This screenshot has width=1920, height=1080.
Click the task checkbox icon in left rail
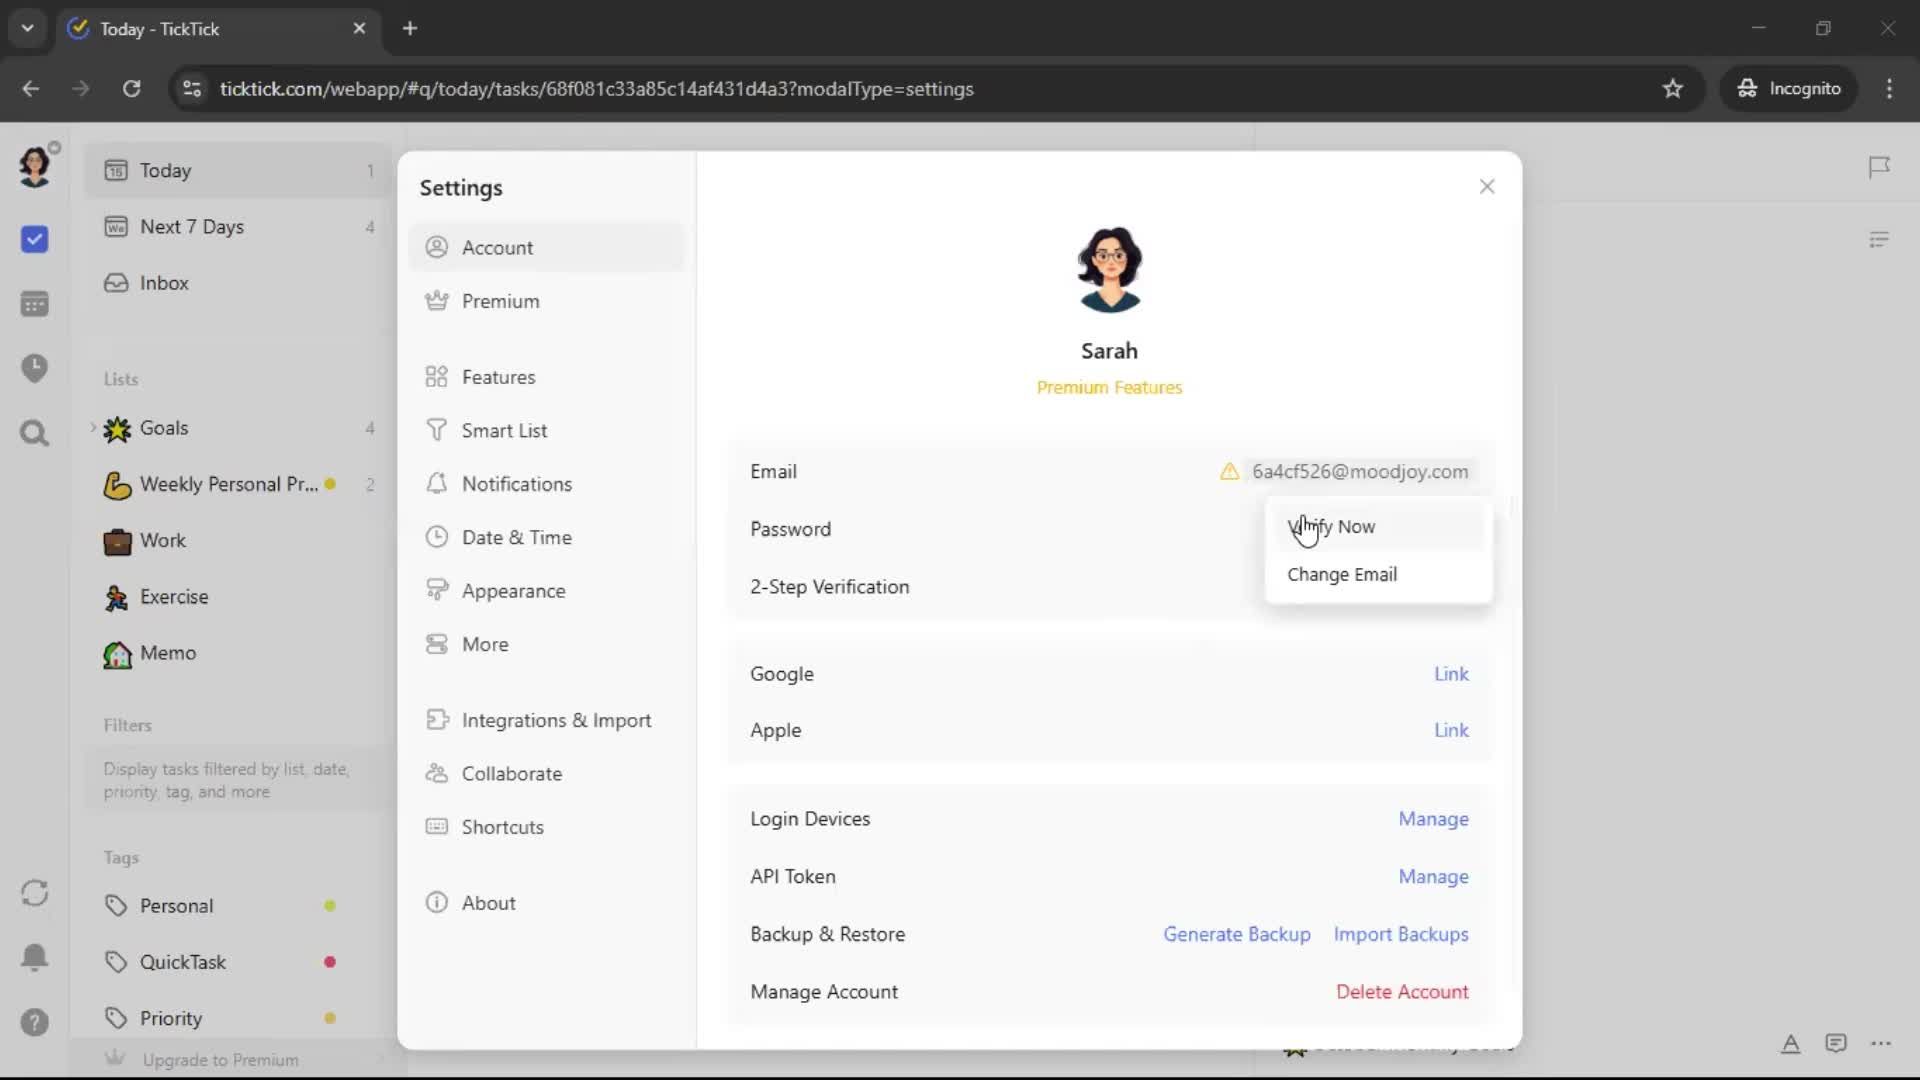tap(34, 239)
